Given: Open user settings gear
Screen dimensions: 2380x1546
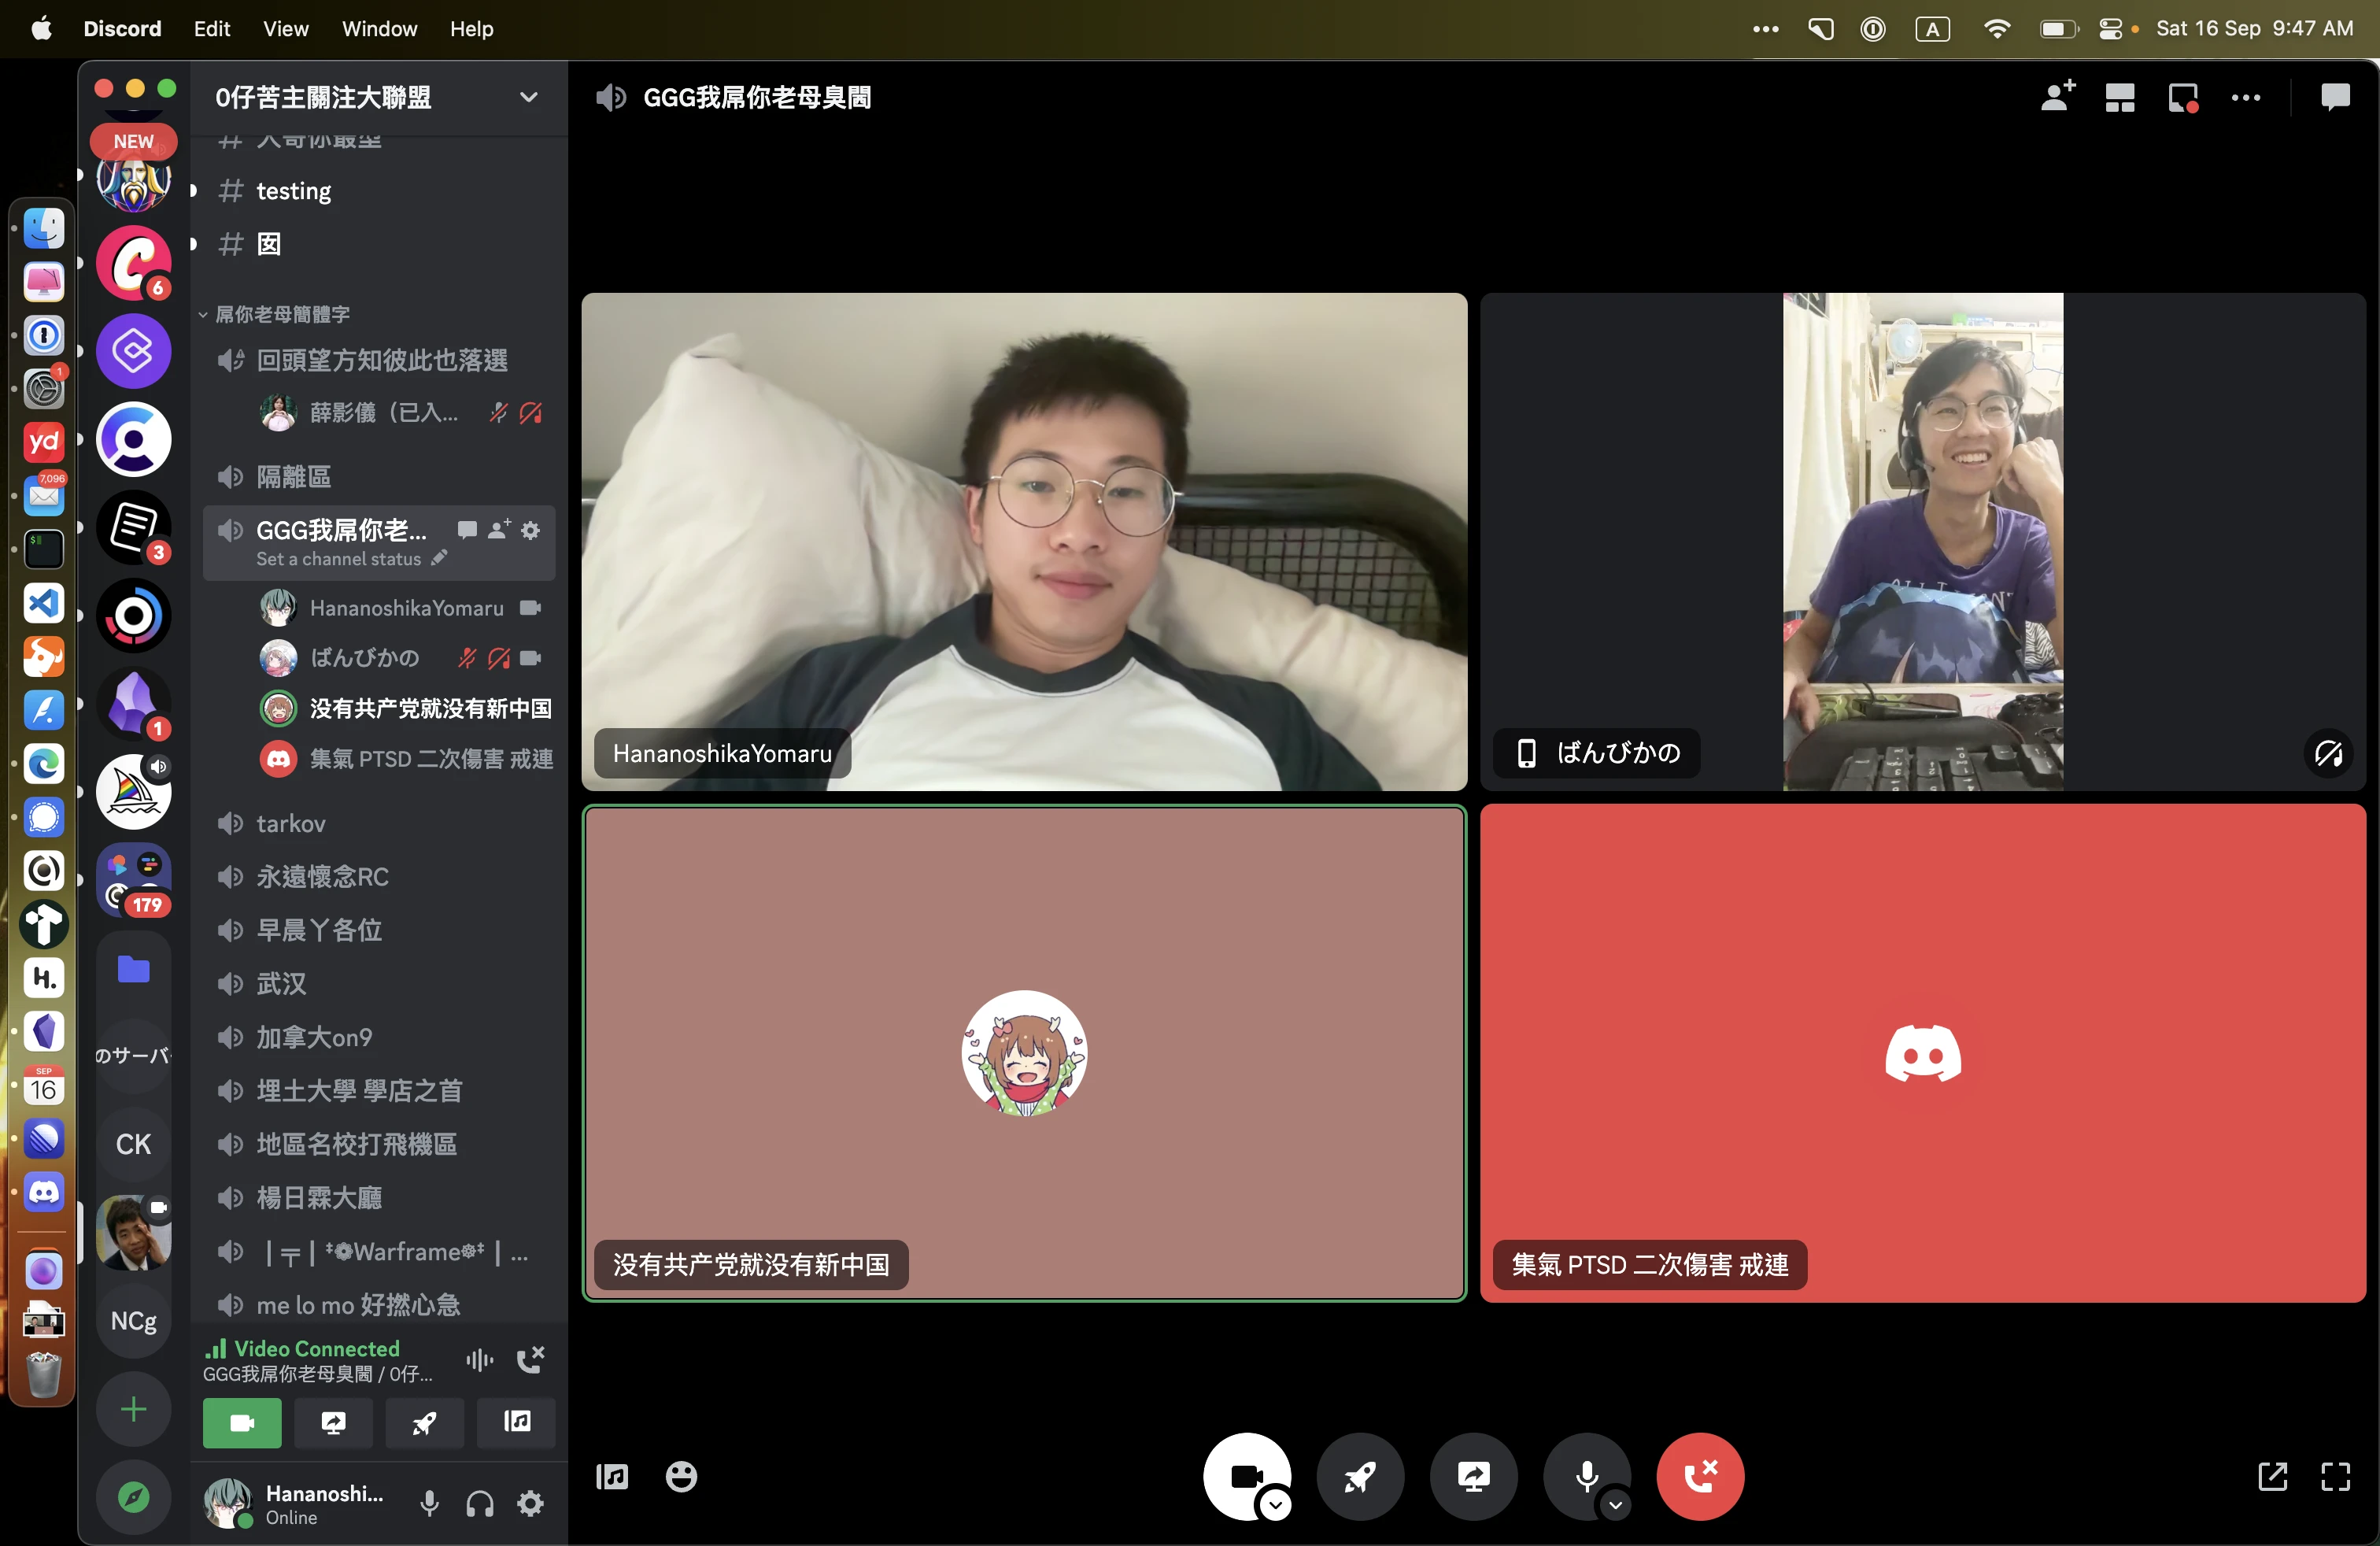Looking at the screenshot, I should (530, 1503).
